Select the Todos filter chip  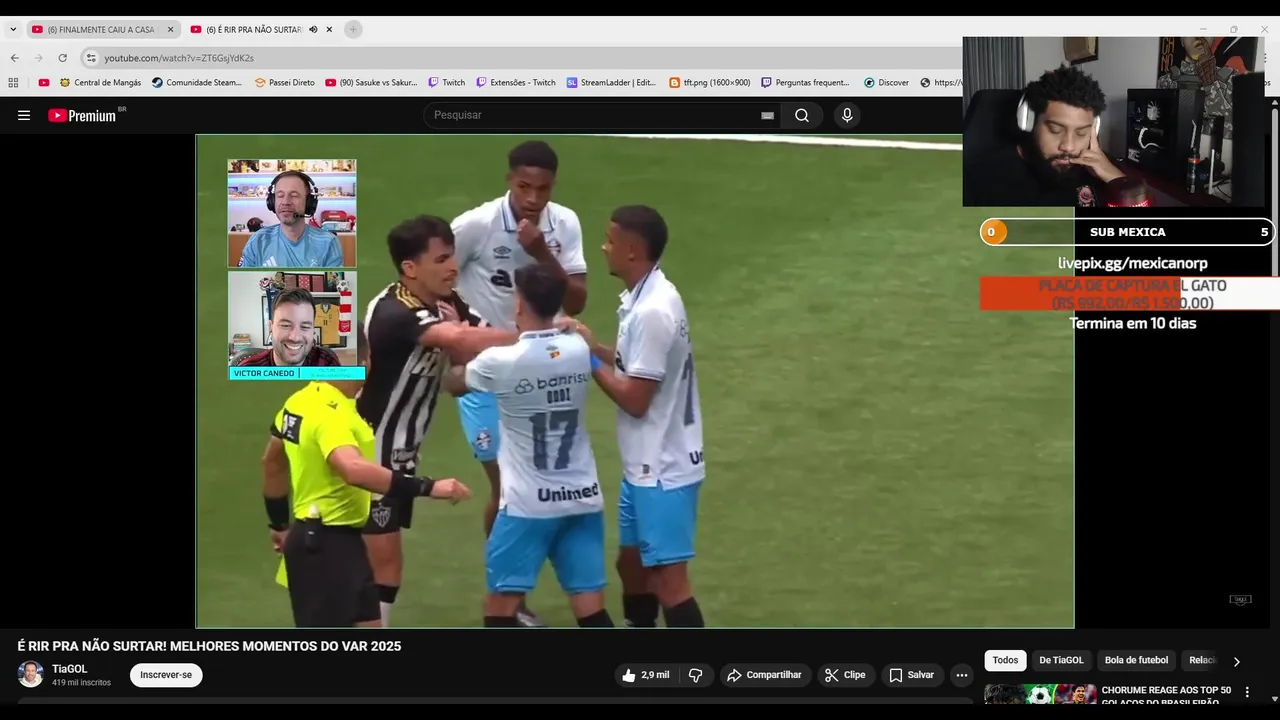pos(1005,660)
